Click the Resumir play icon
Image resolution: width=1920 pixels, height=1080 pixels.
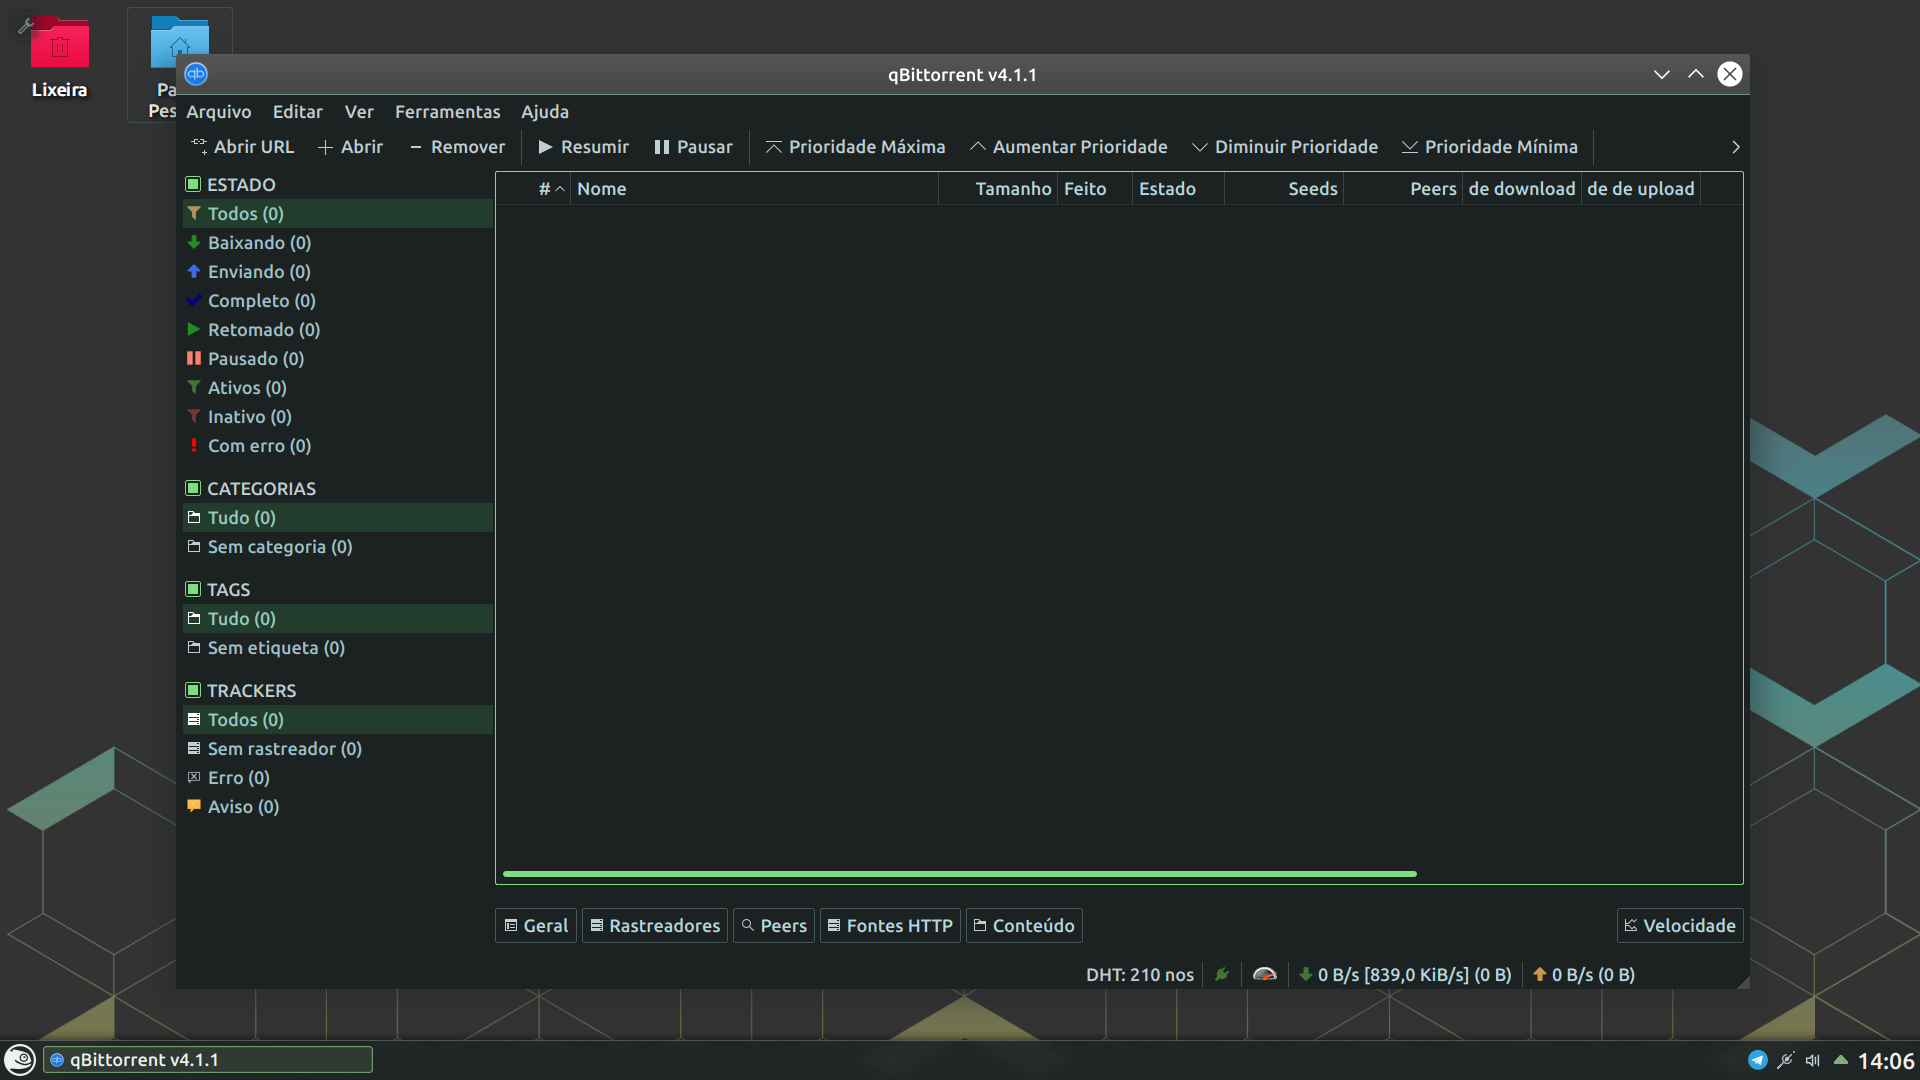[x=545, y=147]
